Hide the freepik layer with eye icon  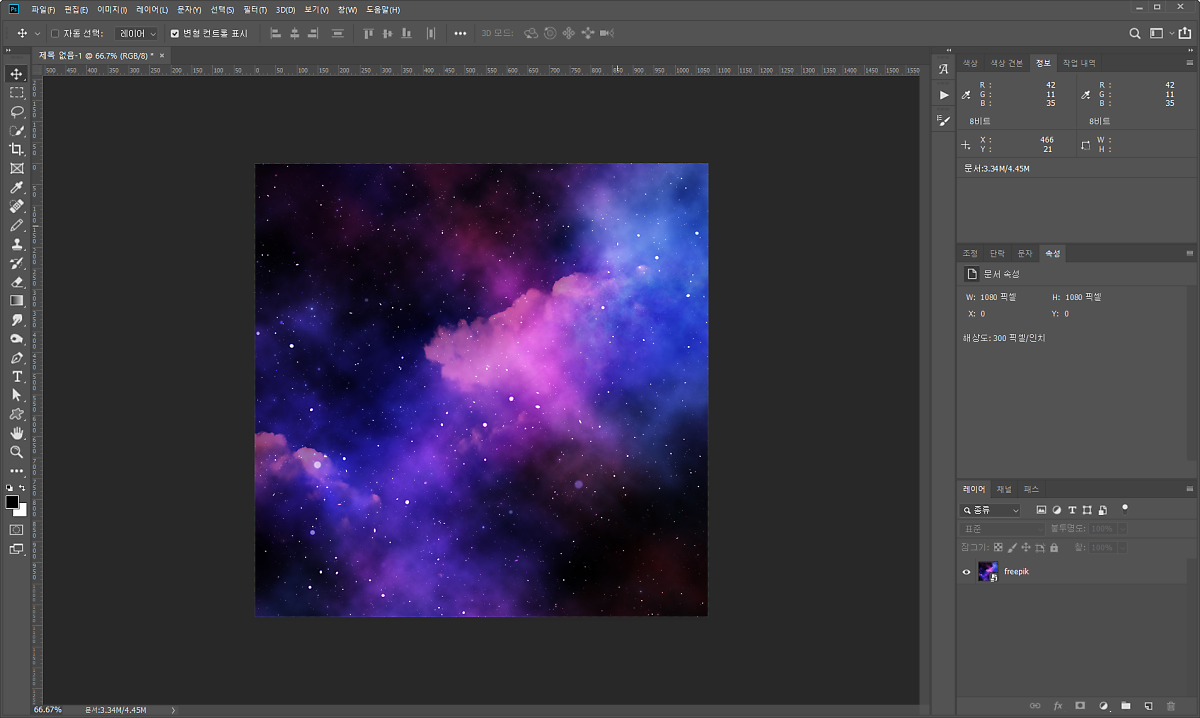966,572
